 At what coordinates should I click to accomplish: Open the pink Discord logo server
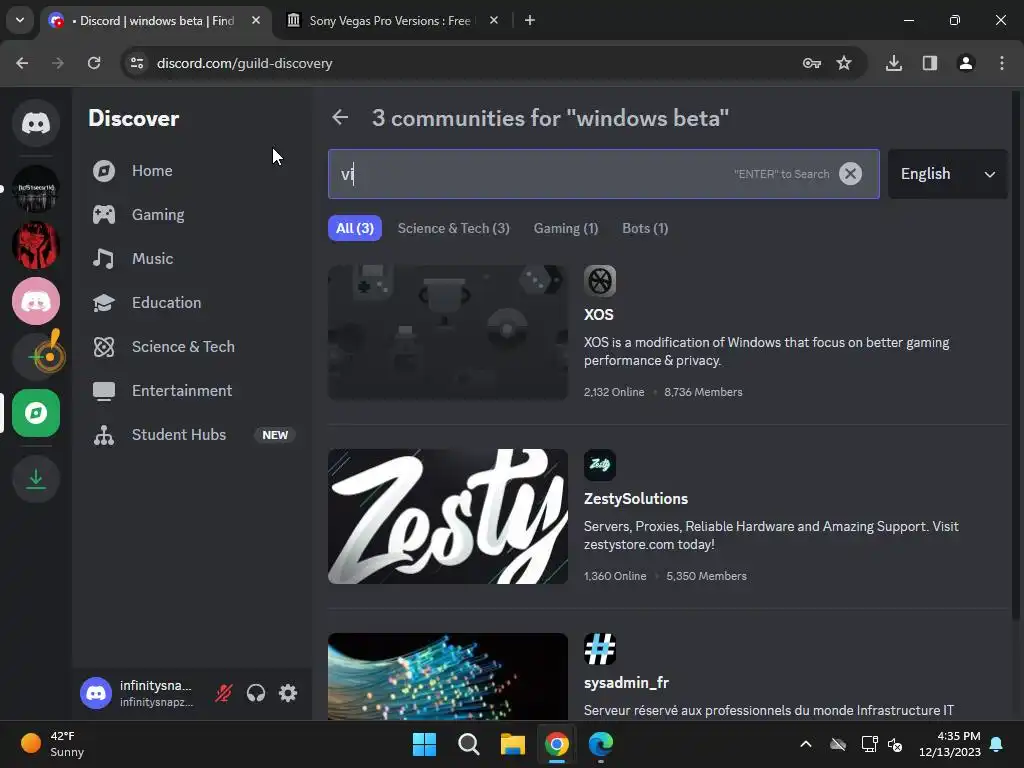(x=36, y=301)
